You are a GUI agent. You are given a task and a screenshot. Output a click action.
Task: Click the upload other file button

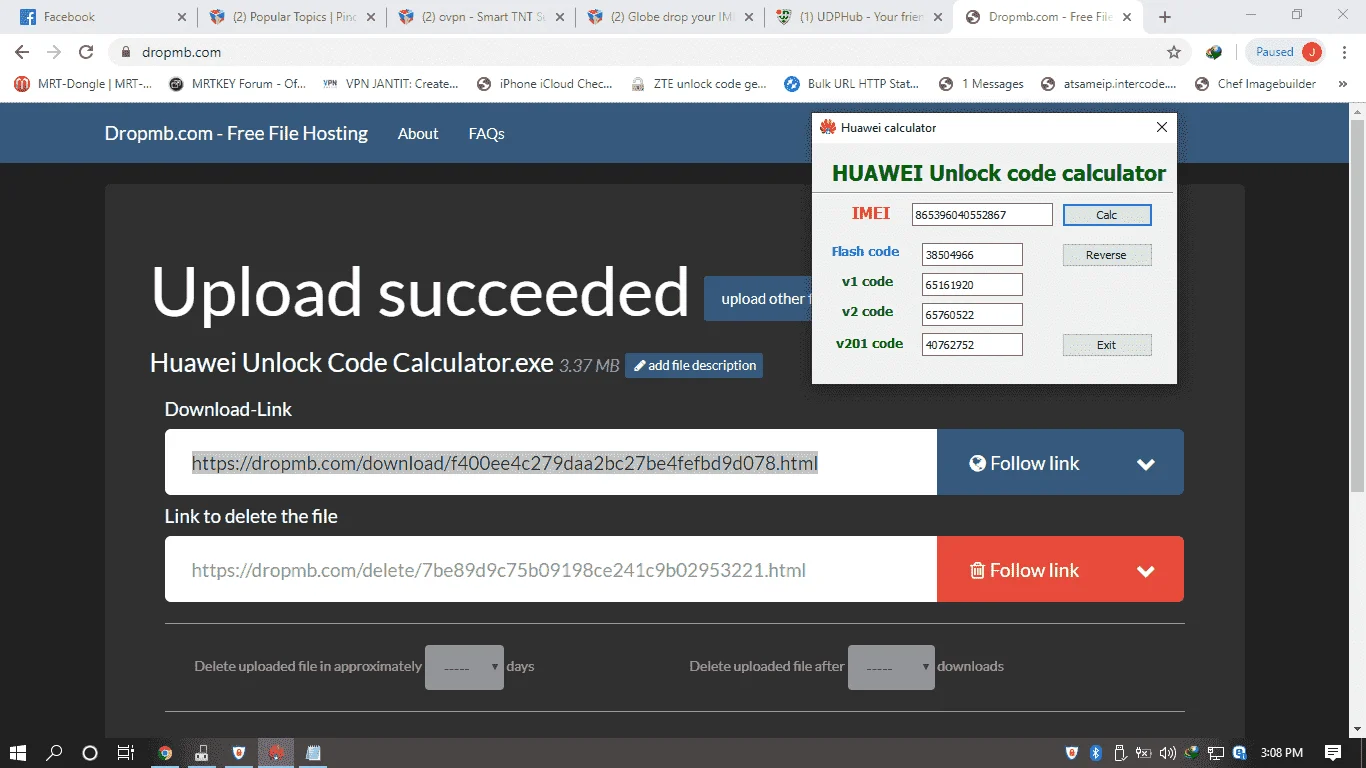point(758,299)
